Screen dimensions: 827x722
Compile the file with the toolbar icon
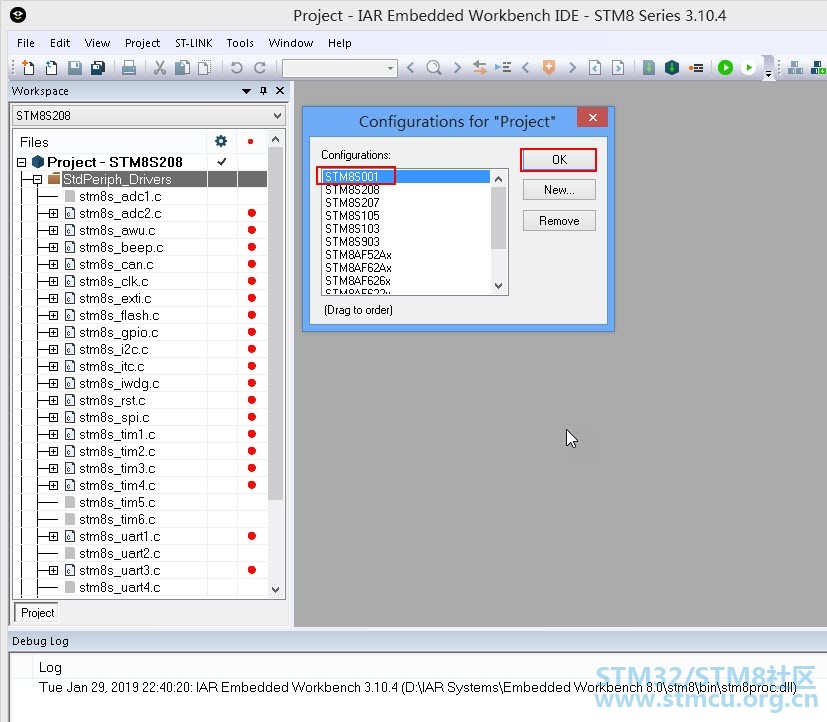(649, 68)
